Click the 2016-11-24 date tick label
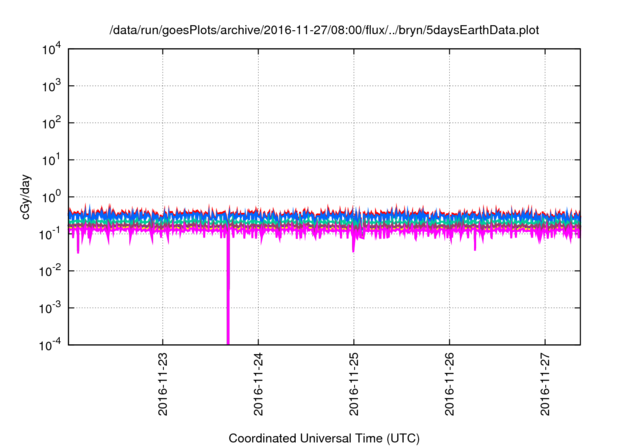This screenshot has height=448, width=640. (x=258, y=384)
